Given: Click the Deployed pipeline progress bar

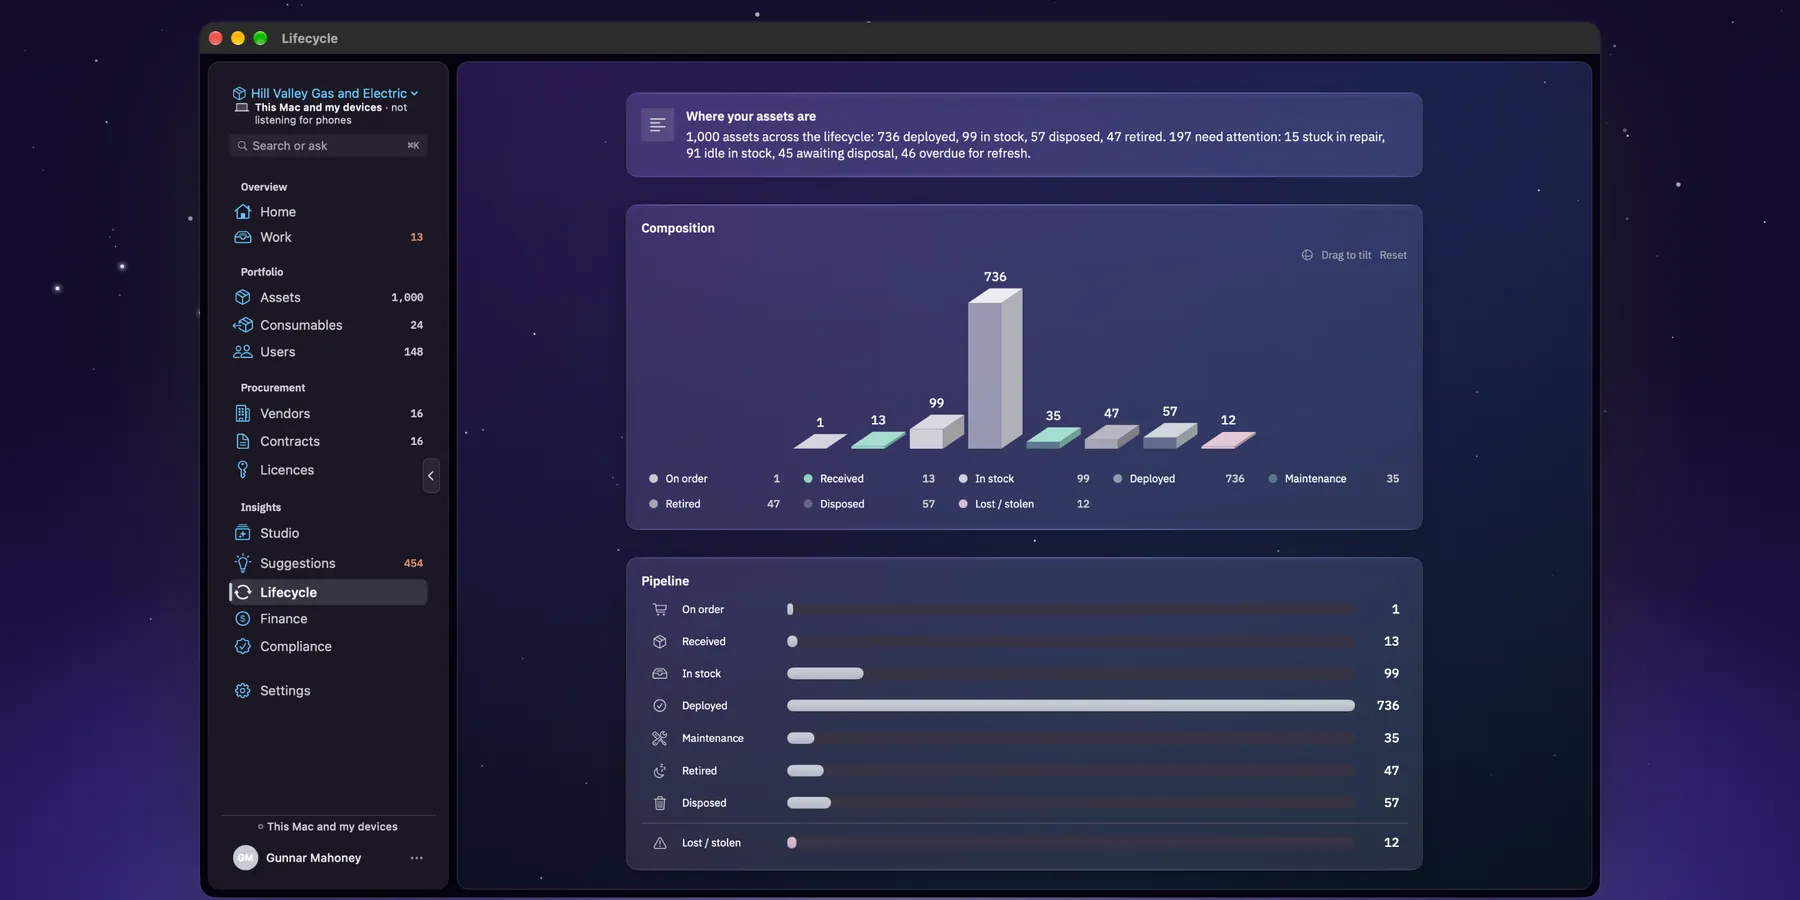Looking at the screenshot, I should pyautogui.click(x=1070, y=706).
